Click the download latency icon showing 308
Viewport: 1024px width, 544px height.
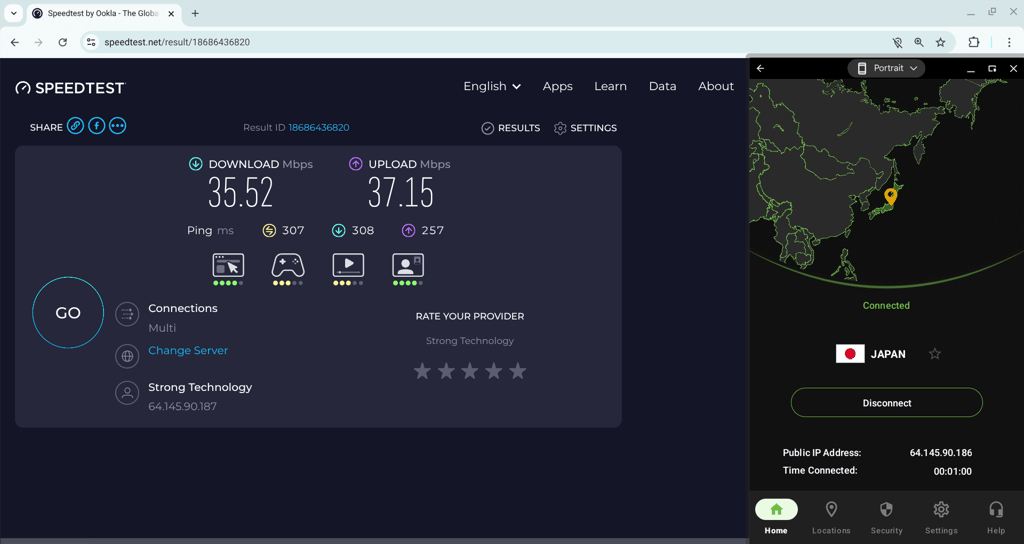pyautogui.click(x=338, y=230)
